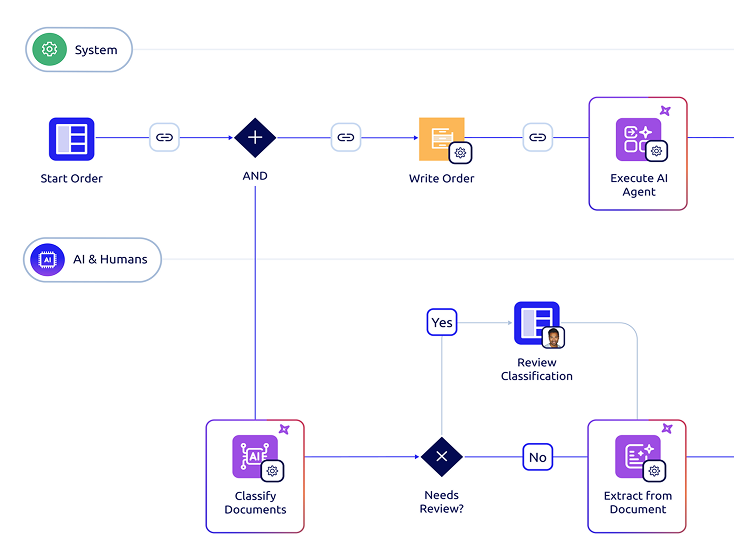Click the Needs Review? decision diamond
The height and width of the screenshot is (551, 734).
coord(441,457)
